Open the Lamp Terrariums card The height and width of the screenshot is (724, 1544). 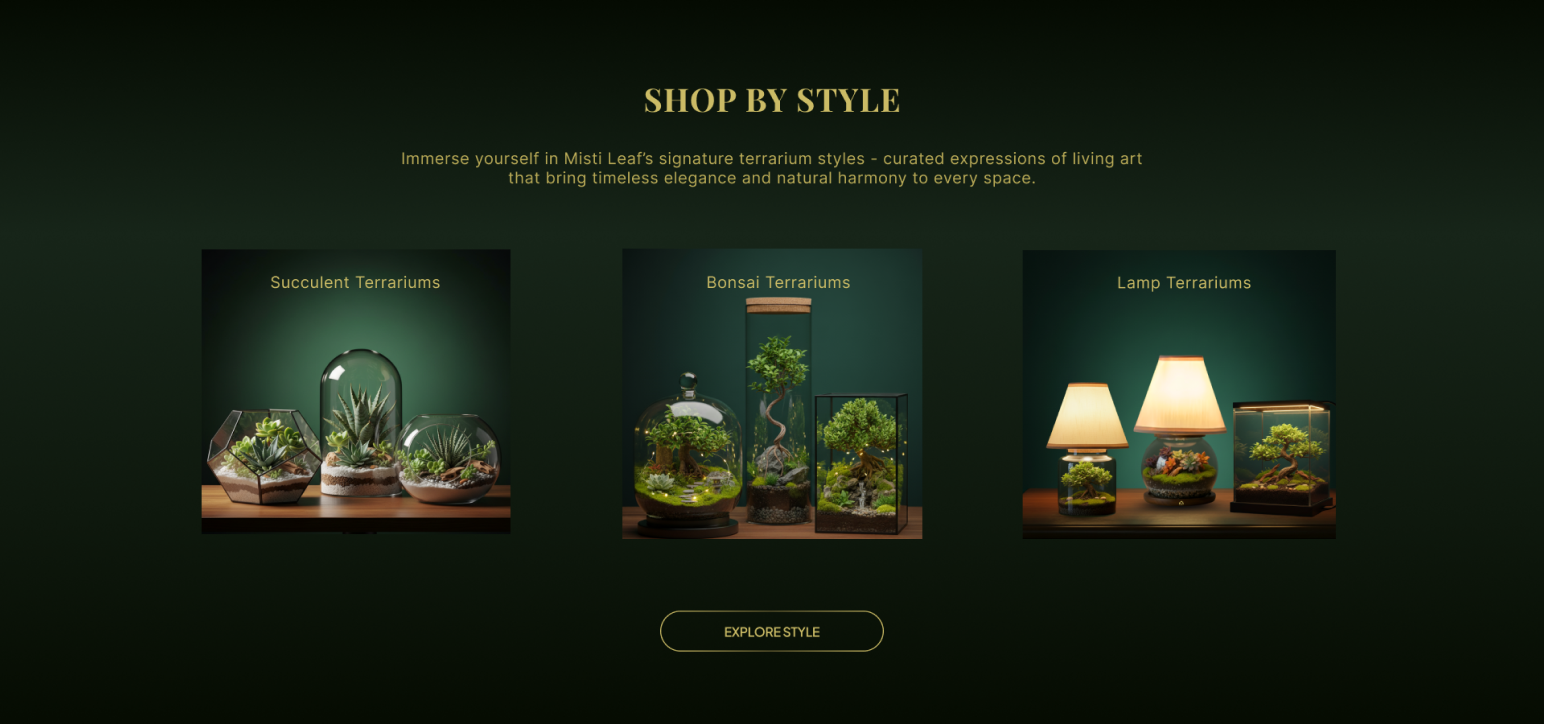1179,394
